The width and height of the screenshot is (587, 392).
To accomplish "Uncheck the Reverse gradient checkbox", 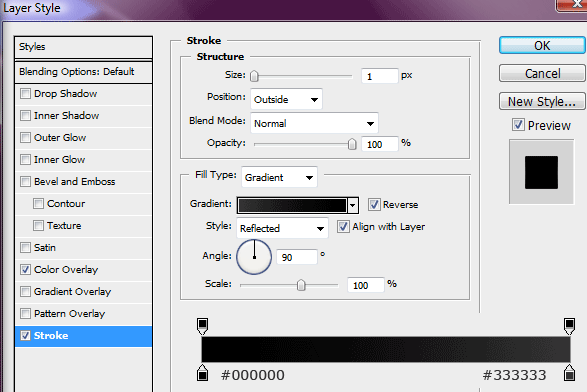I will [x=374, y=204].
